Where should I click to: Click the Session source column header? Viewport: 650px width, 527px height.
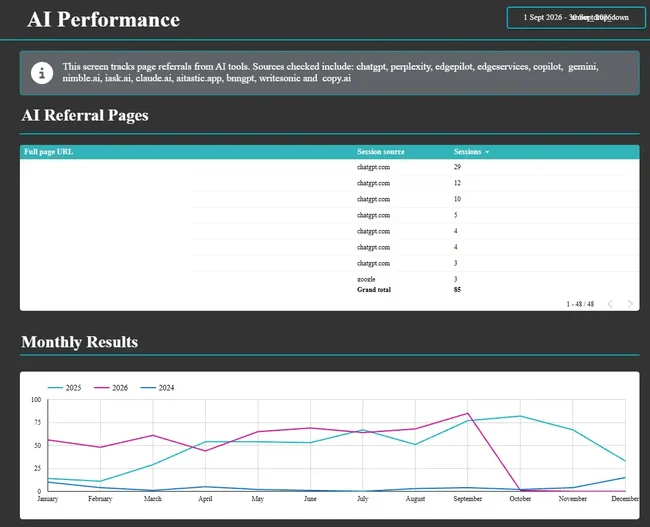point(381,152)
